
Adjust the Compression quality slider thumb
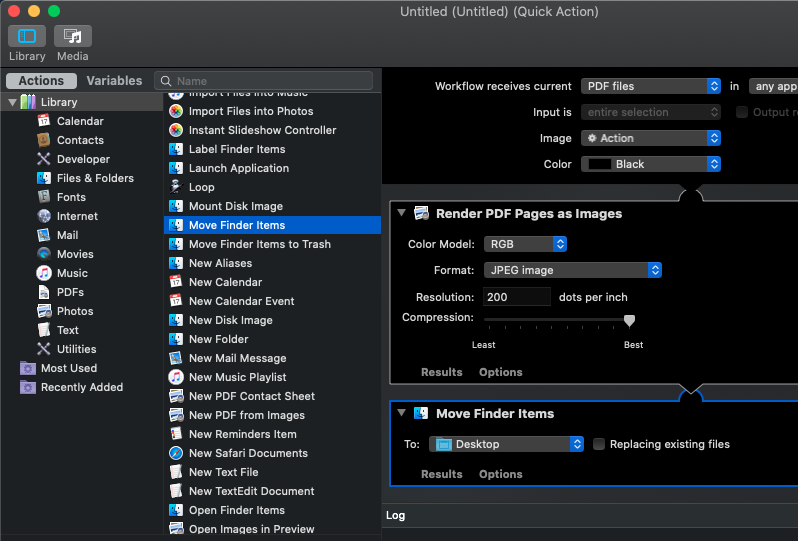629,321
